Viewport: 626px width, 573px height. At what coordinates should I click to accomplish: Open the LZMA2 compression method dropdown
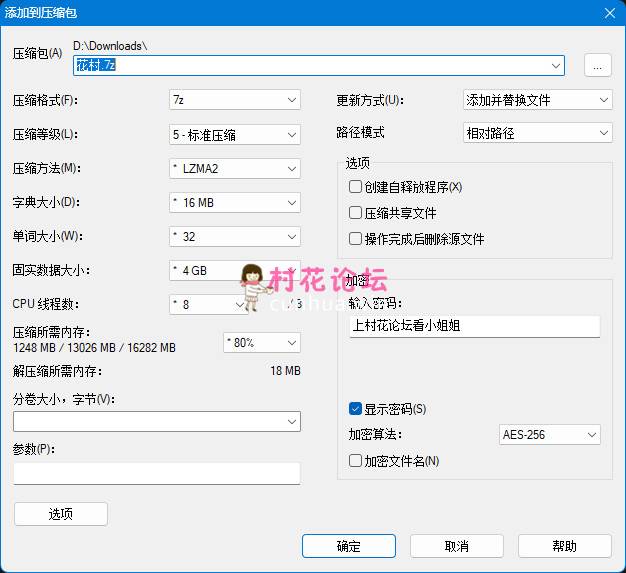click(x=235, y=168)
